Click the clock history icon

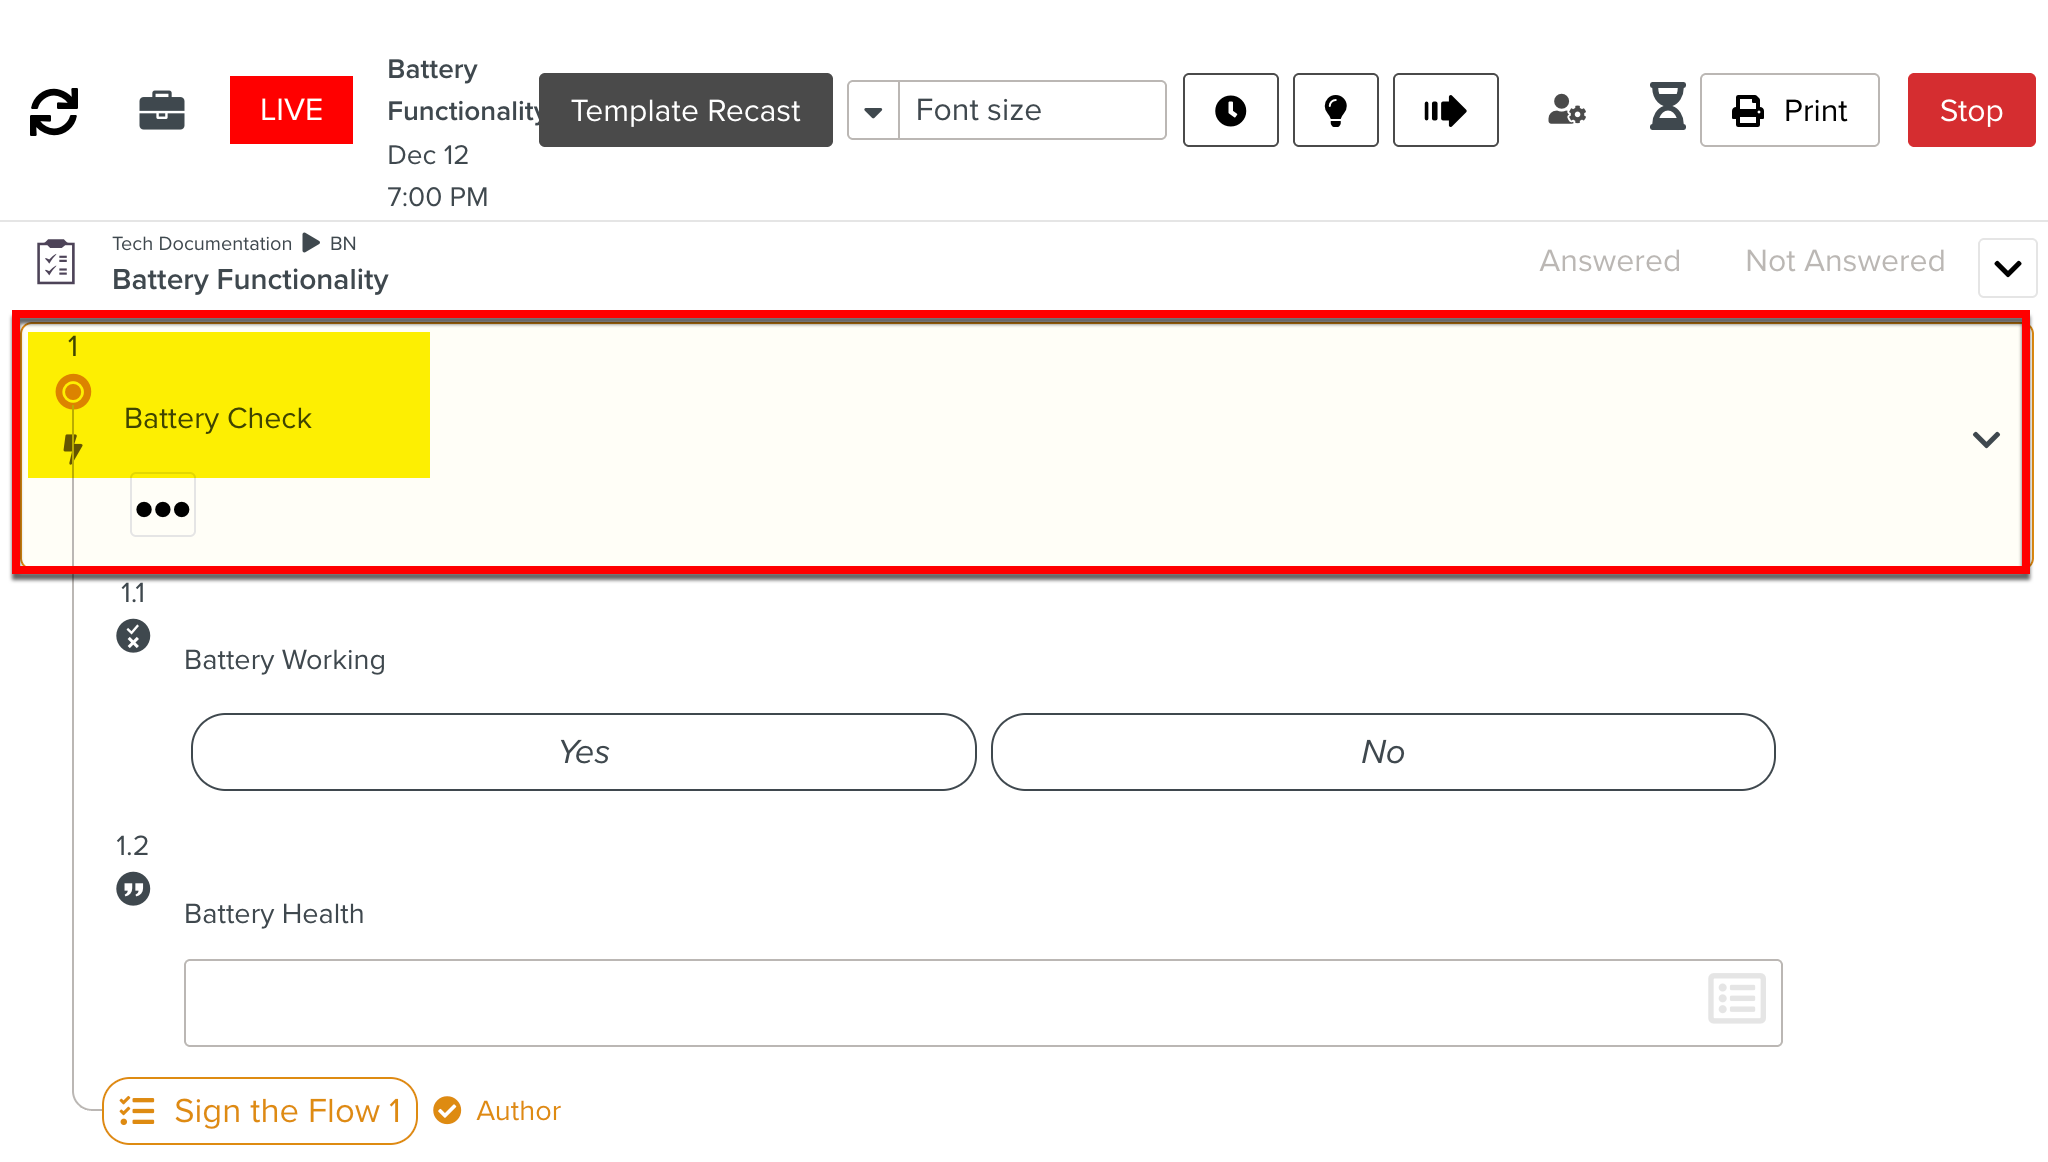[x=1230, y=110]
